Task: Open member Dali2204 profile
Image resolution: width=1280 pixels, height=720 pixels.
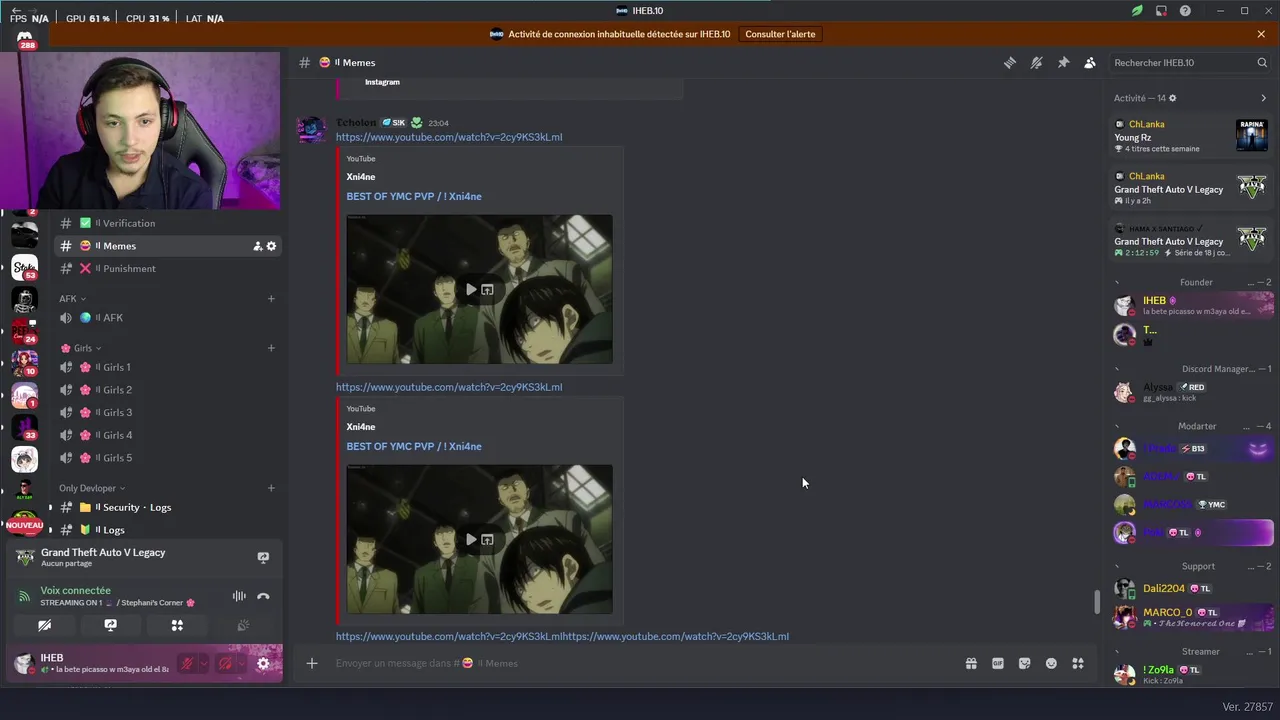Action: pyautogui.click(x=1192, y=589)
